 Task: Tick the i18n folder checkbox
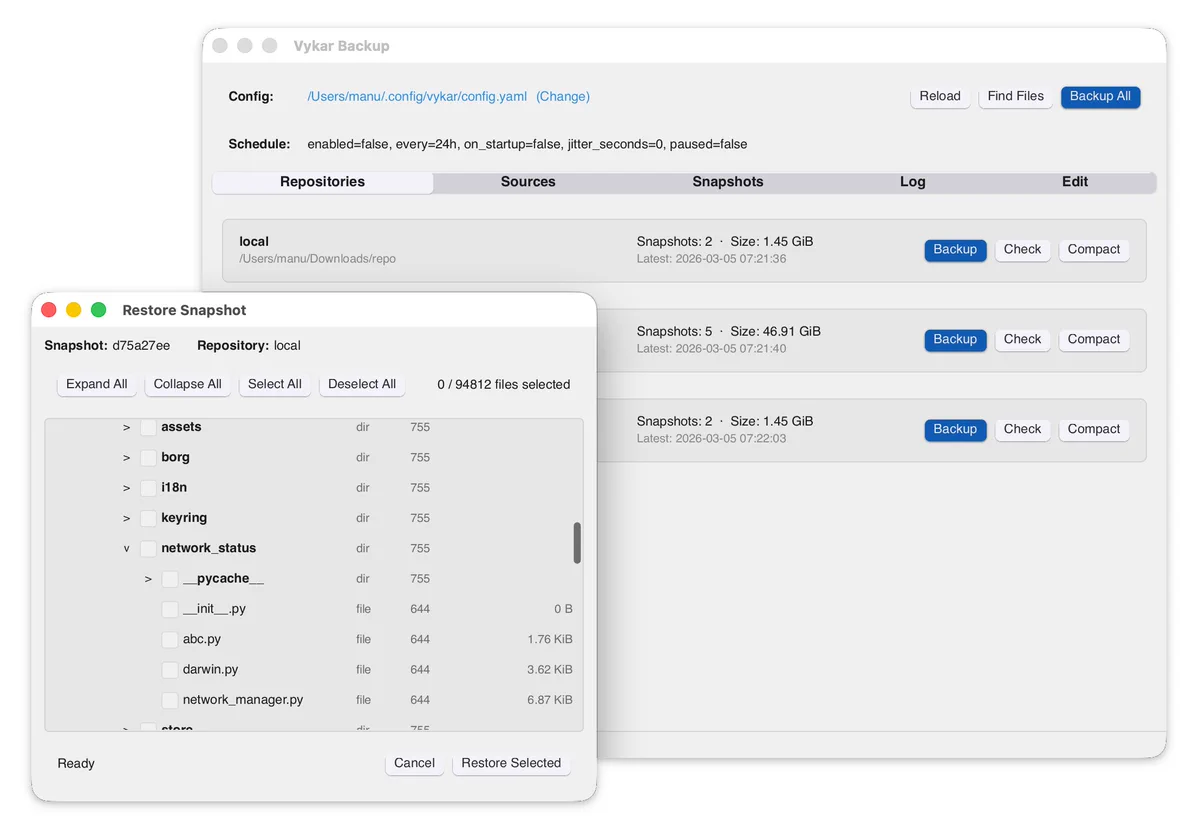(148, 488)
